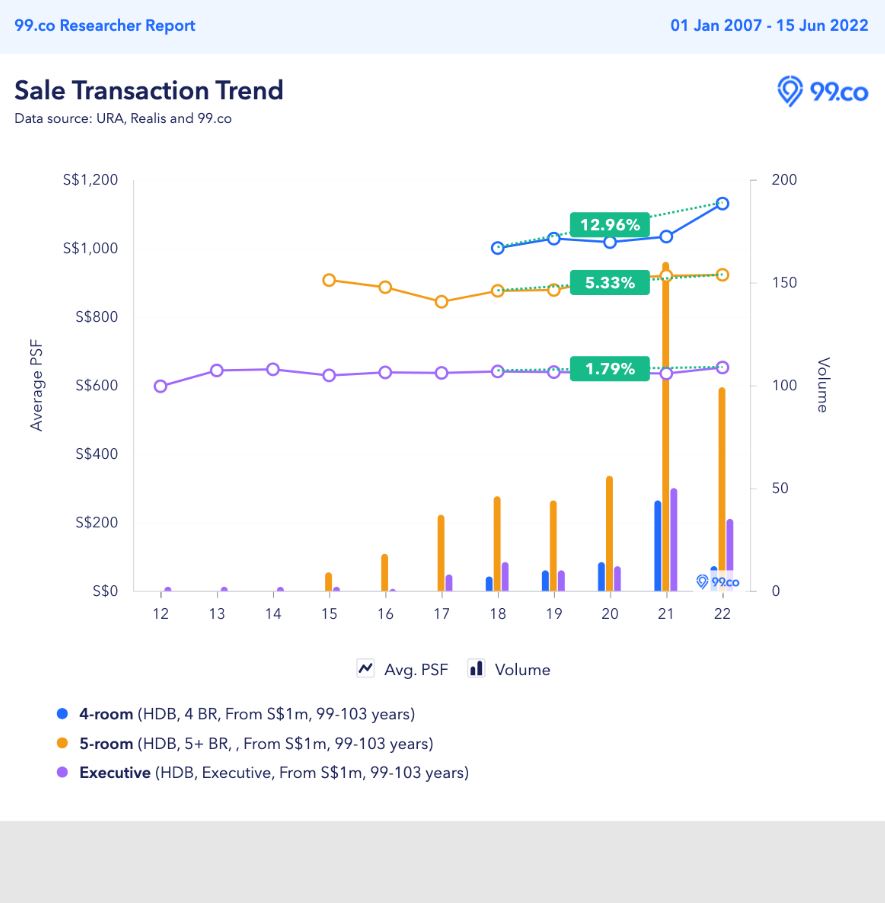Click the blue 4-room legend dot
This screenshot has height=903, width=885.
[62, 714]
